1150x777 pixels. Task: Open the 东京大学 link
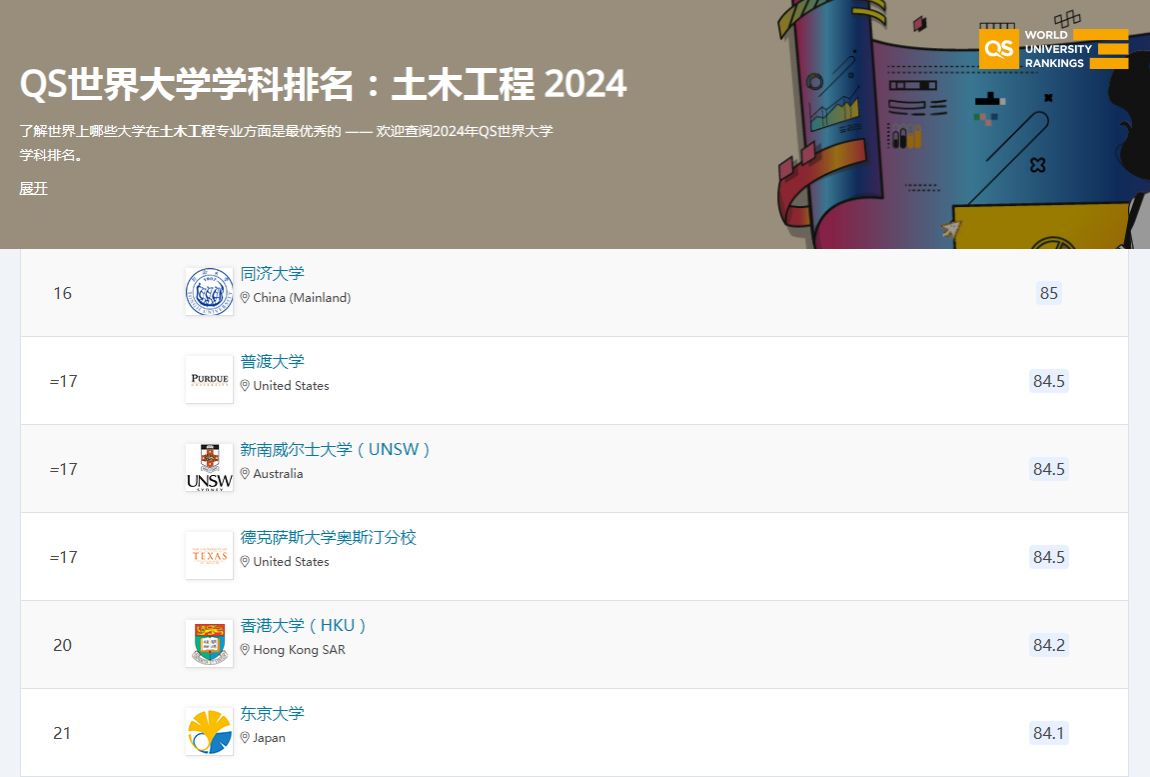click(272, 714)
